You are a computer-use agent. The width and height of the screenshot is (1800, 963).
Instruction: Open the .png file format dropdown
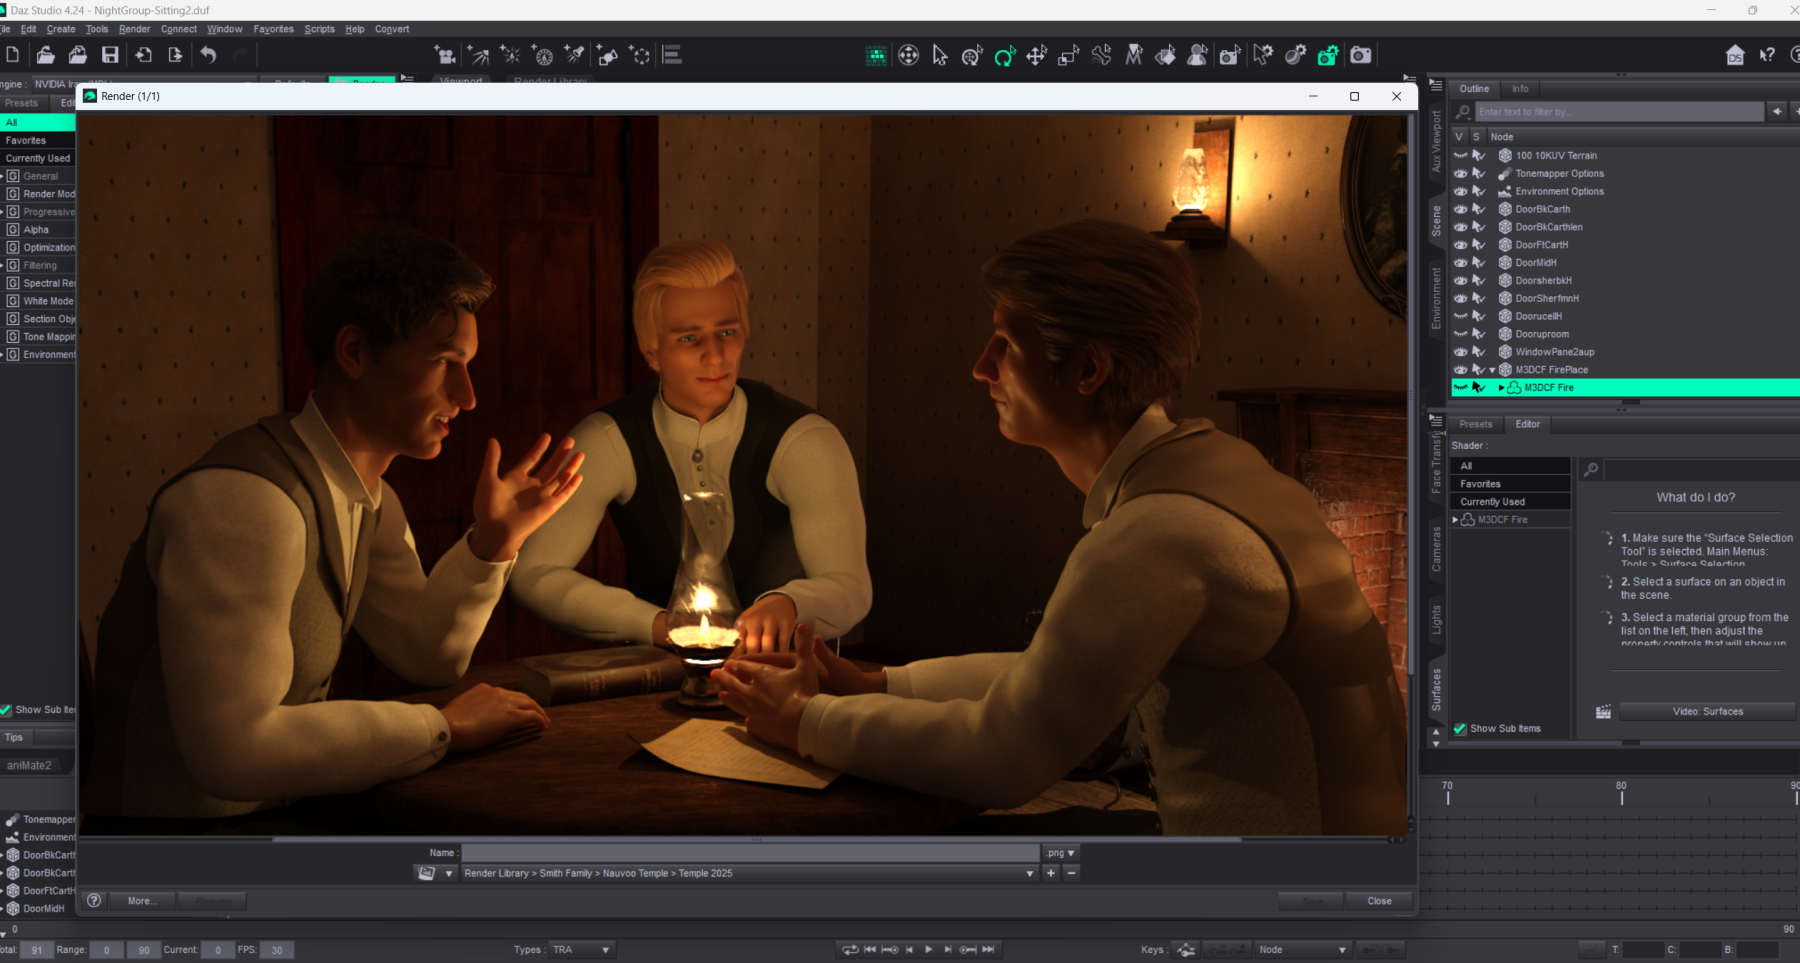(x=1060, y=853)
